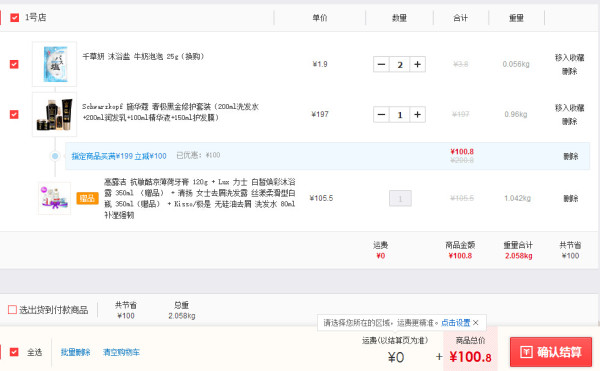Screen dimensions: 600x371
Task: Move Schwarzkopf set to favorites
Action: [x=569, y=108]
